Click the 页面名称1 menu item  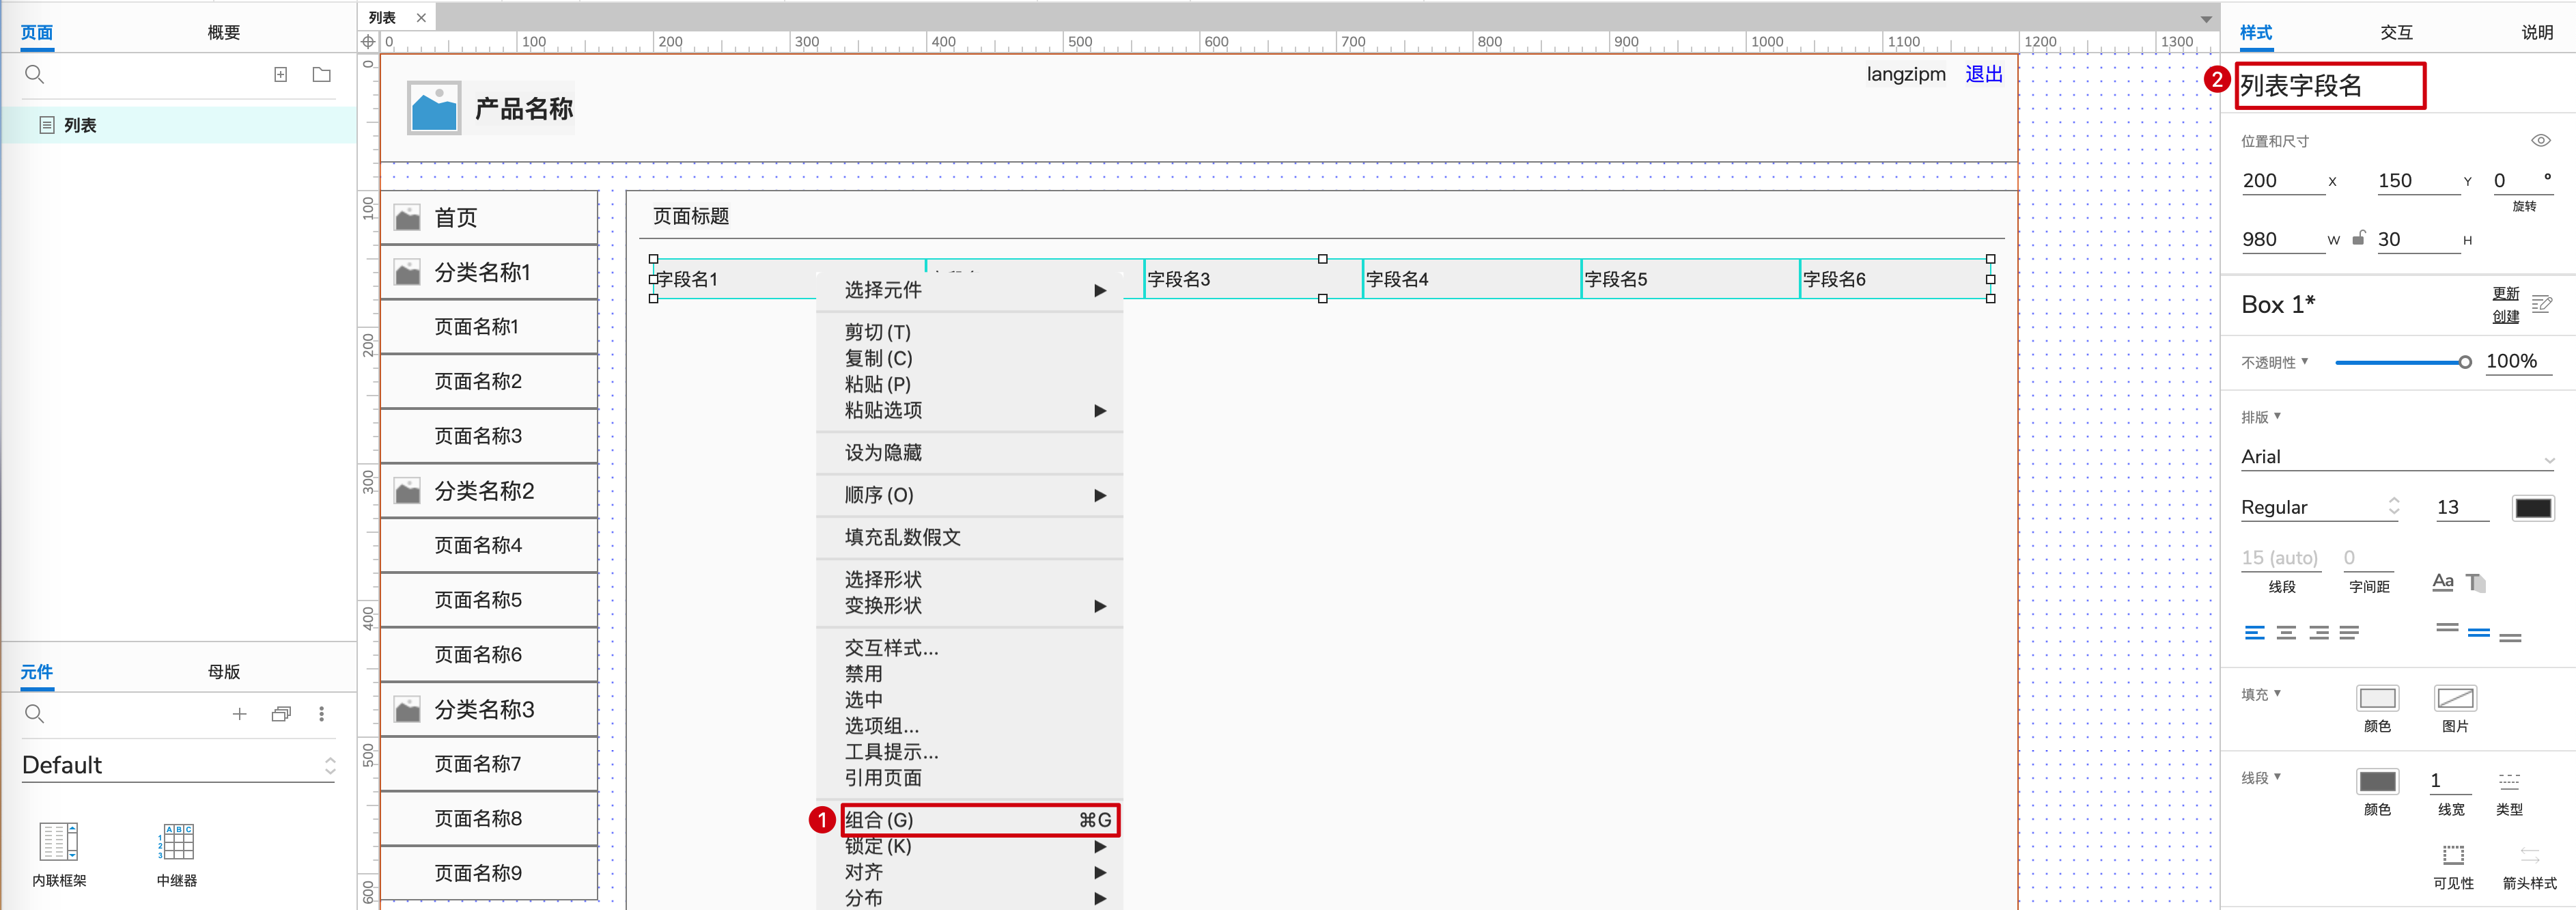pyautogui.click(x=489, y=327)
